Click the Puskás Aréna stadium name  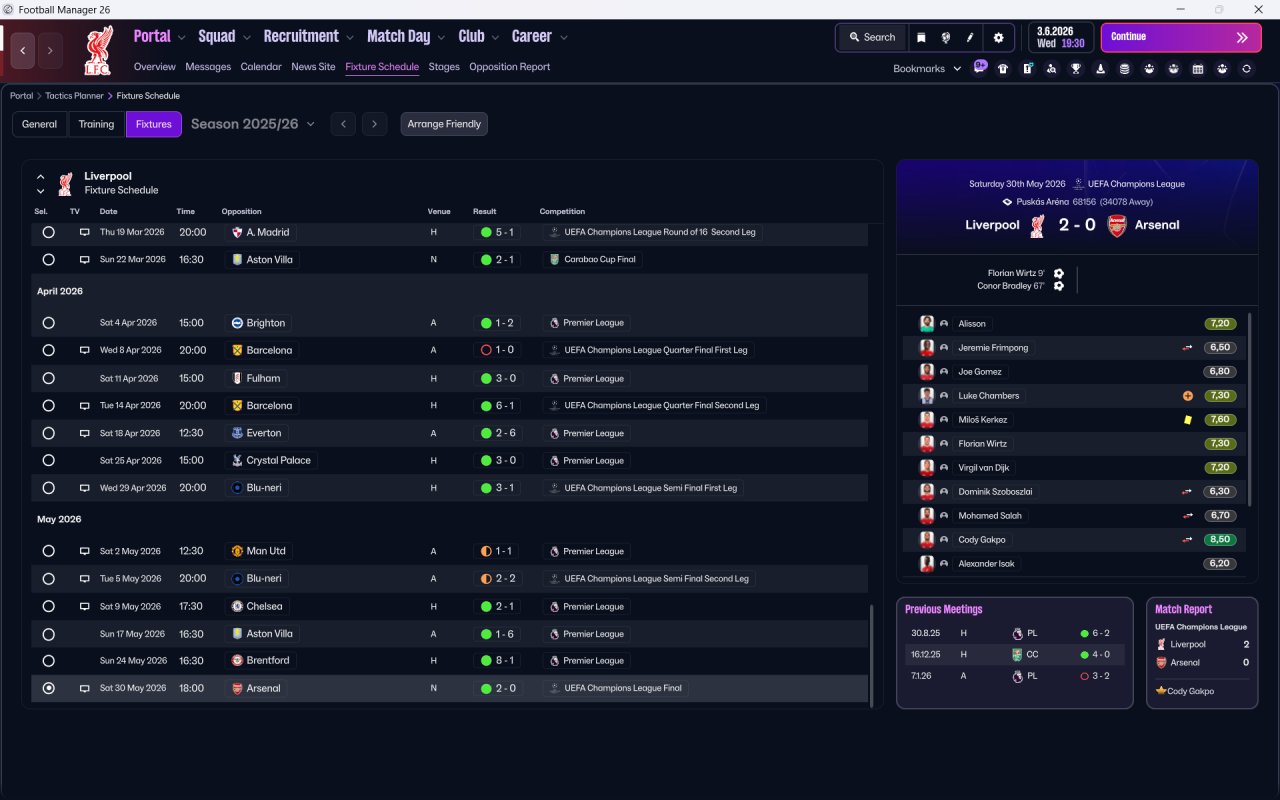[x=1043, y=201]
